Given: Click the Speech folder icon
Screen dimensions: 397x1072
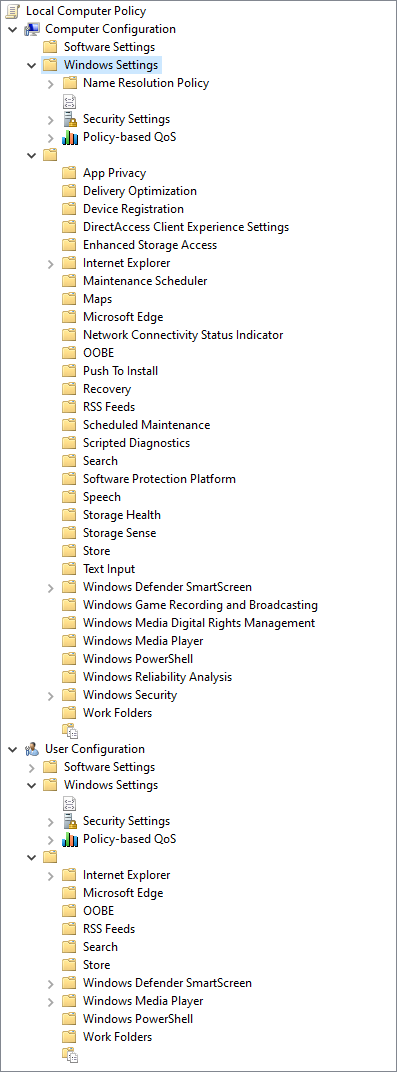Looking at the screenshot, I should coord(69,497).
